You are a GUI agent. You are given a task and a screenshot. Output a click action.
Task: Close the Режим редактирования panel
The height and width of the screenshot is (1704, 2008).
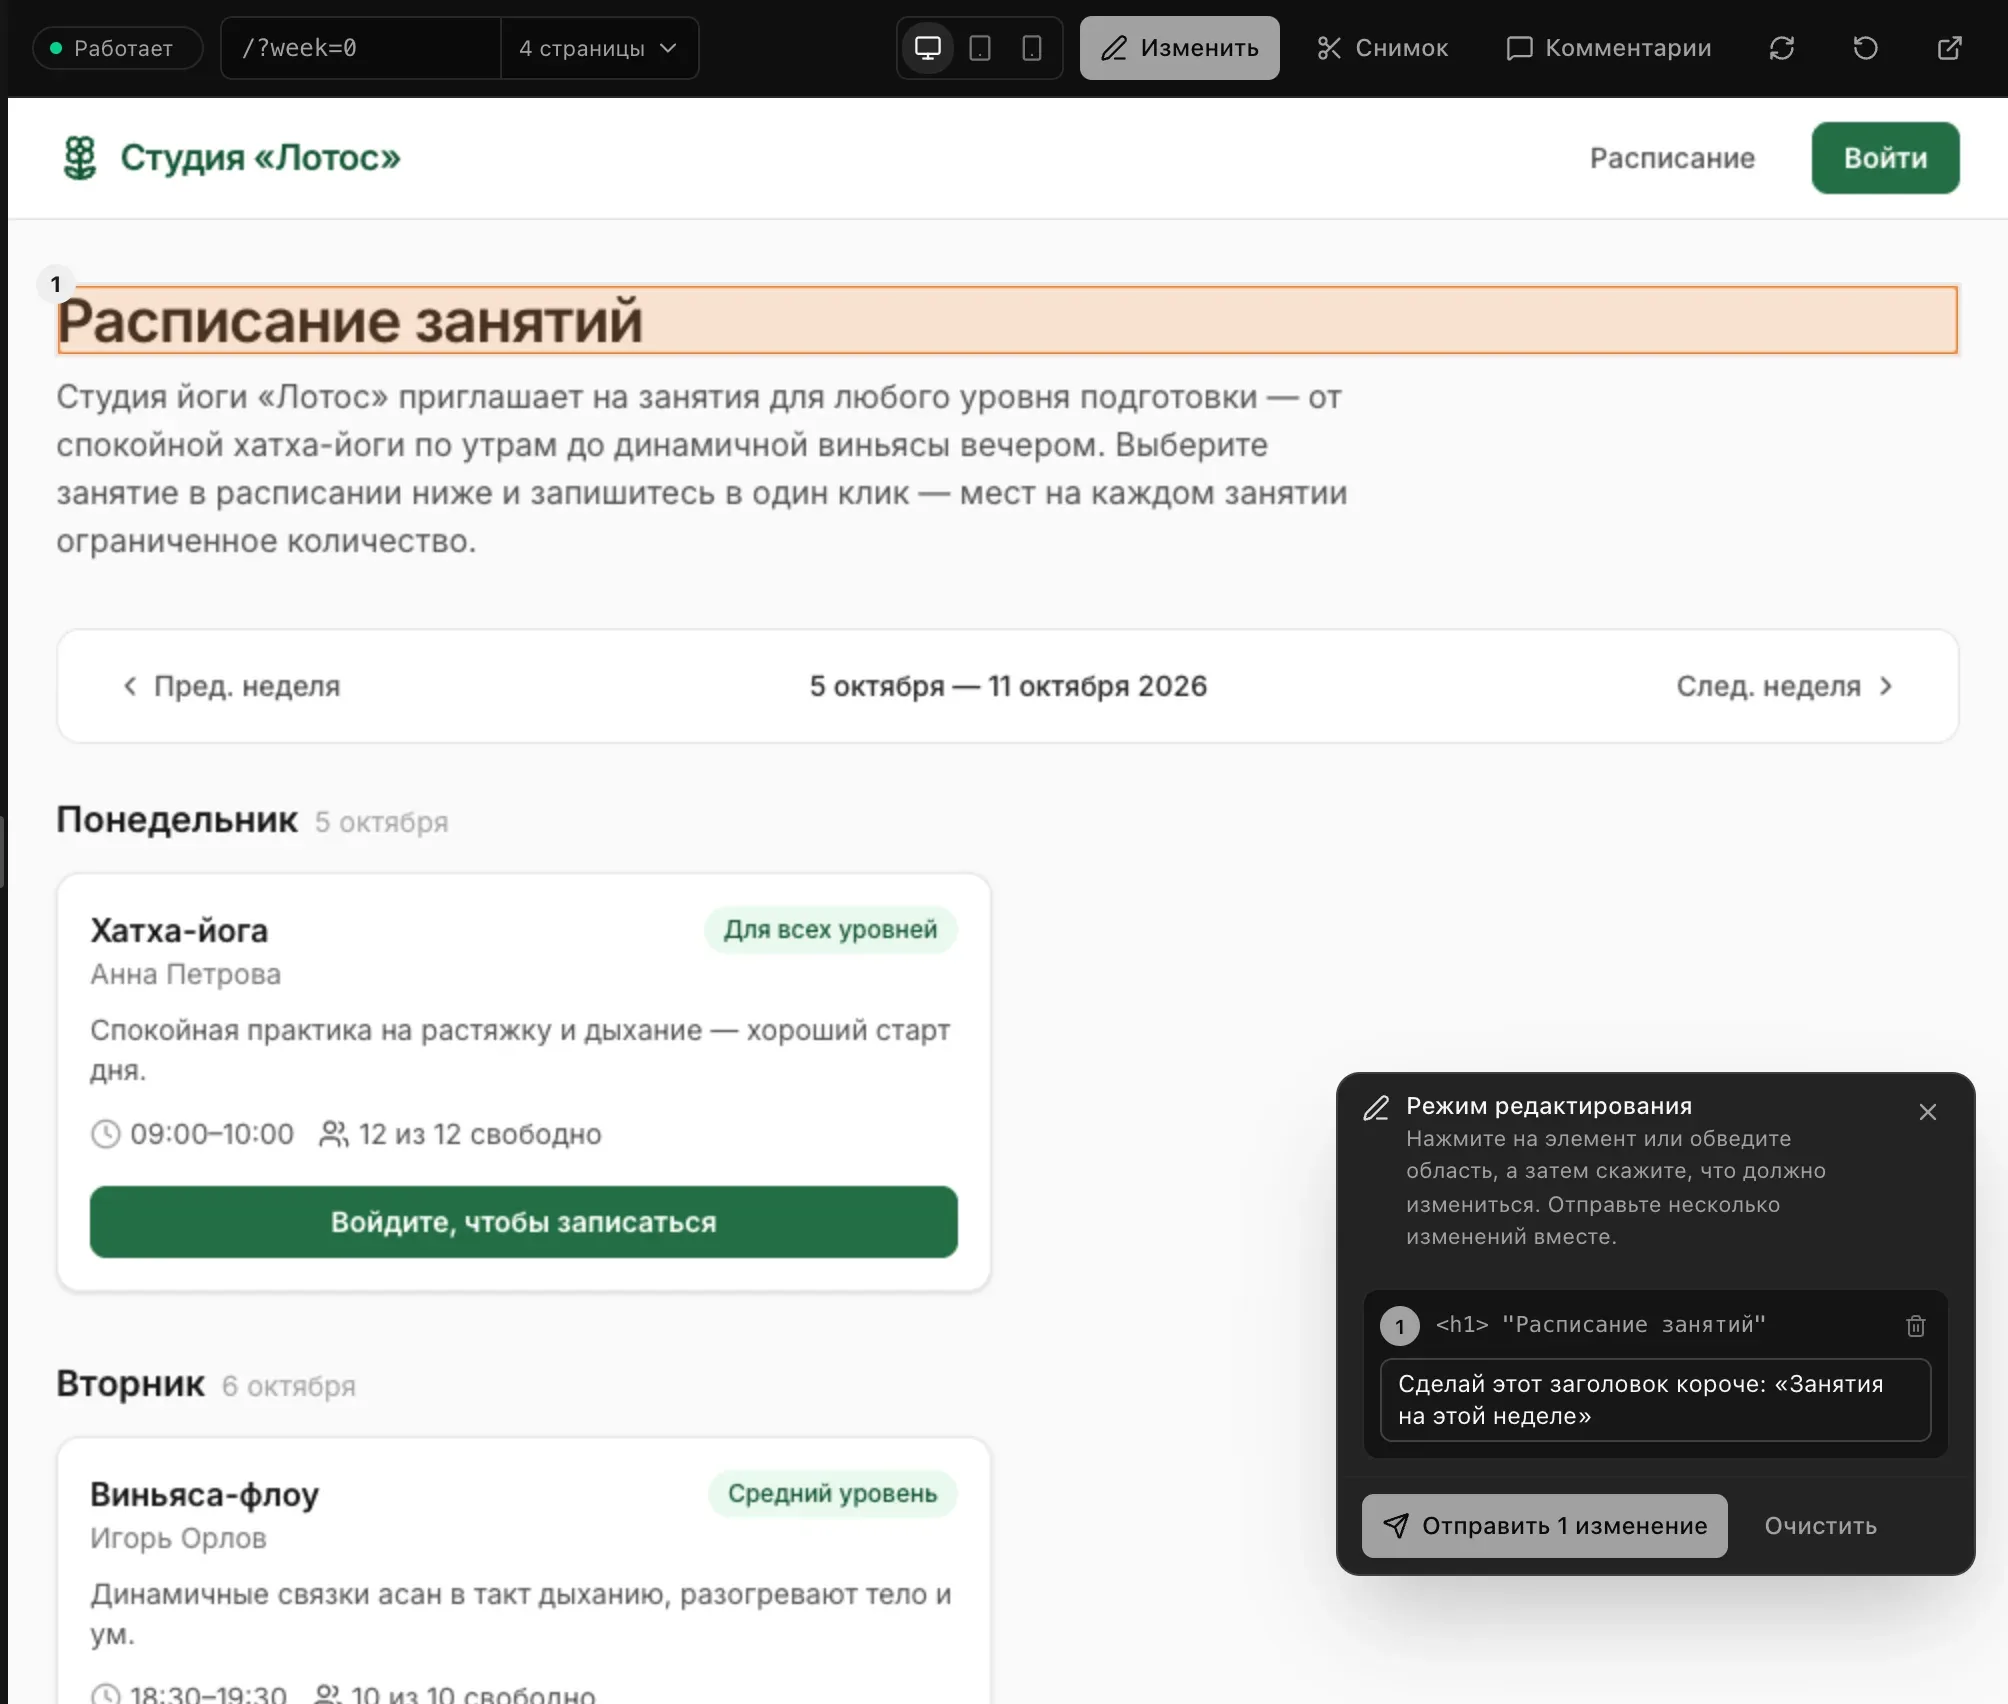click(x=1928, y=1112)
